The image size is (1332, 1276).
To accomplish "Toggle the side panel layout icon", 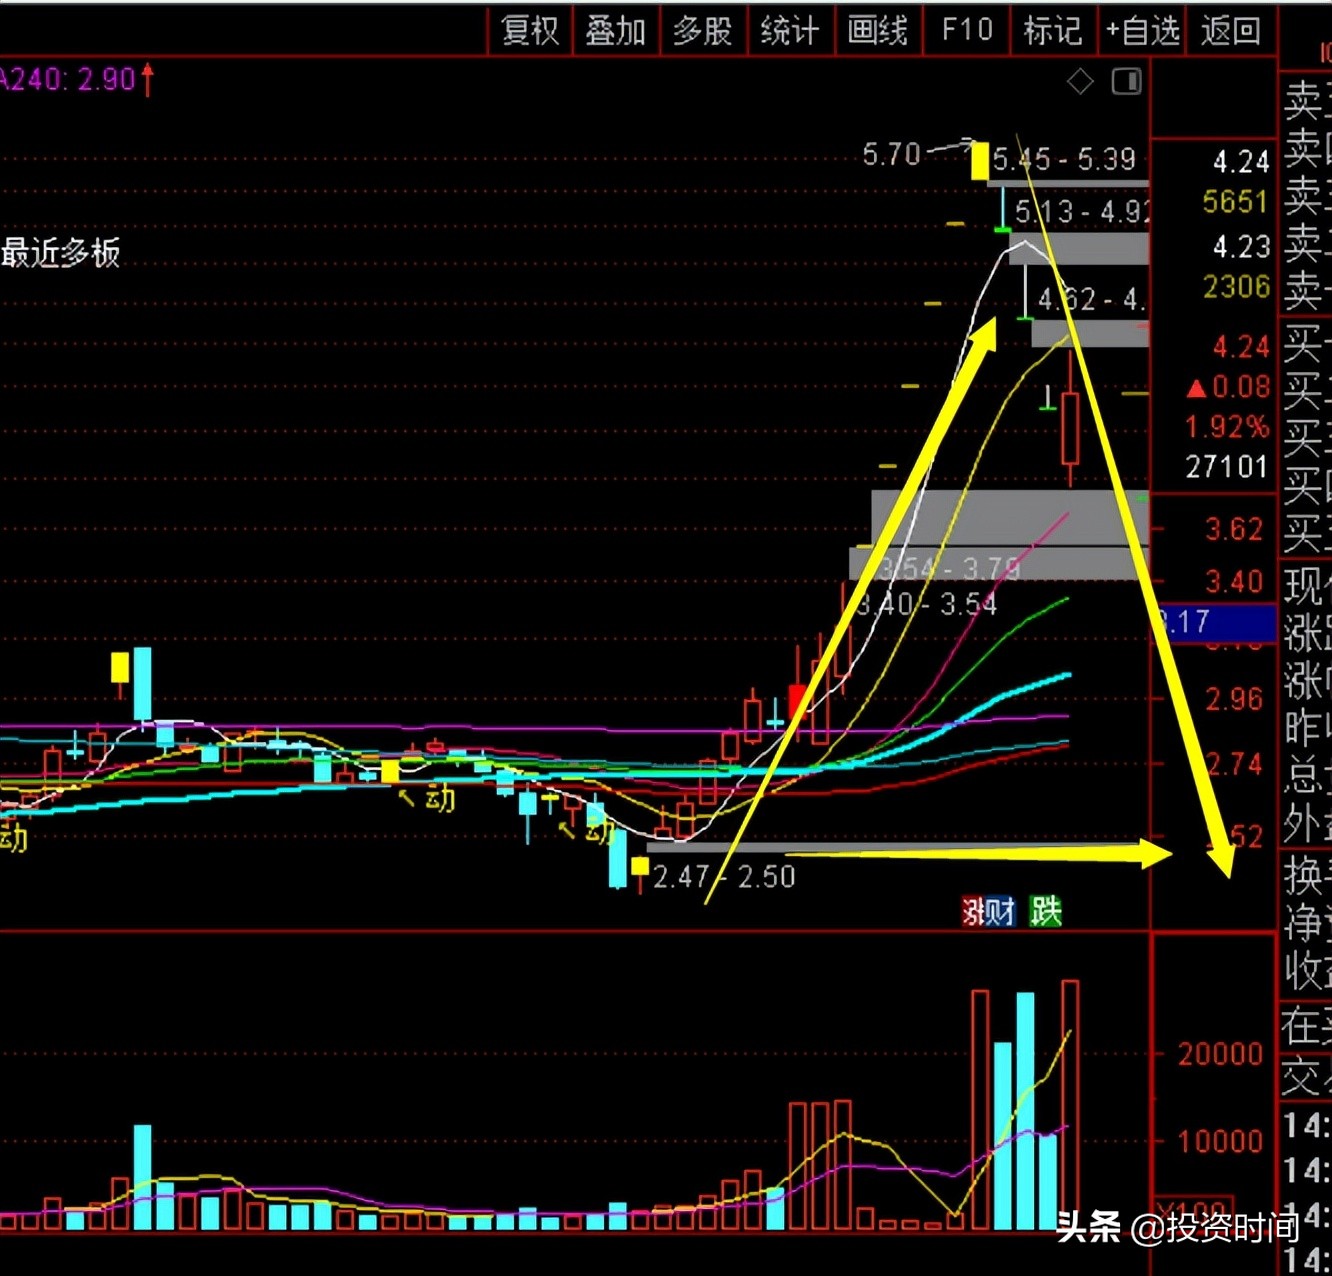I will pyautogui.click(x=1127, y=81).
